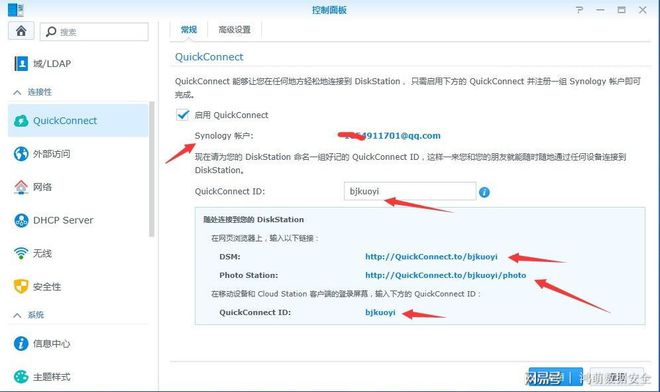Open the Photo Station bjkuoyi/photo link

(446, 275)
